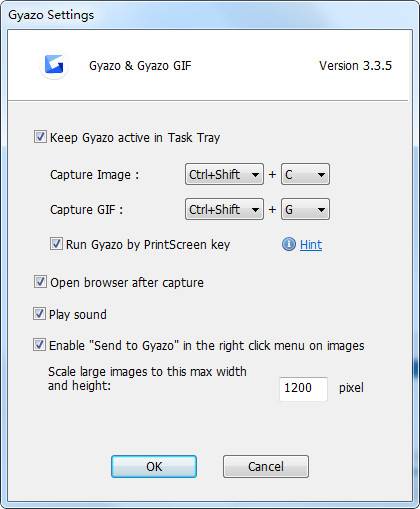This screenshot has width=420, height=509.
Task: Expand the Capture Image key dropdown showing C
Action: 305,174
